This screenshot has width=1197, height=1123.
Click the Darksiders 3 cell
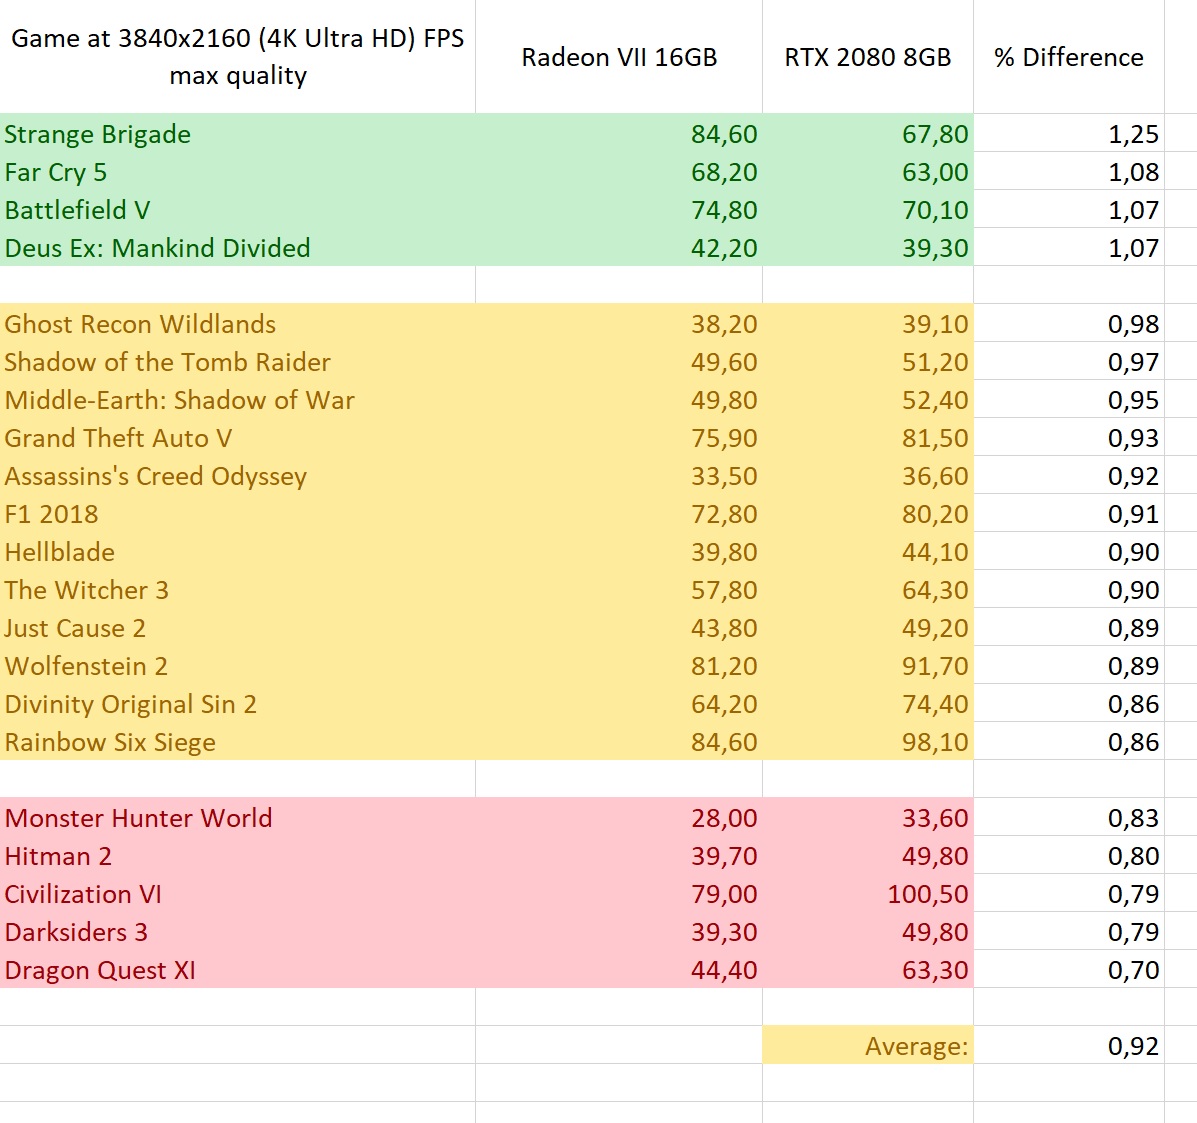[x=237, y=931]
